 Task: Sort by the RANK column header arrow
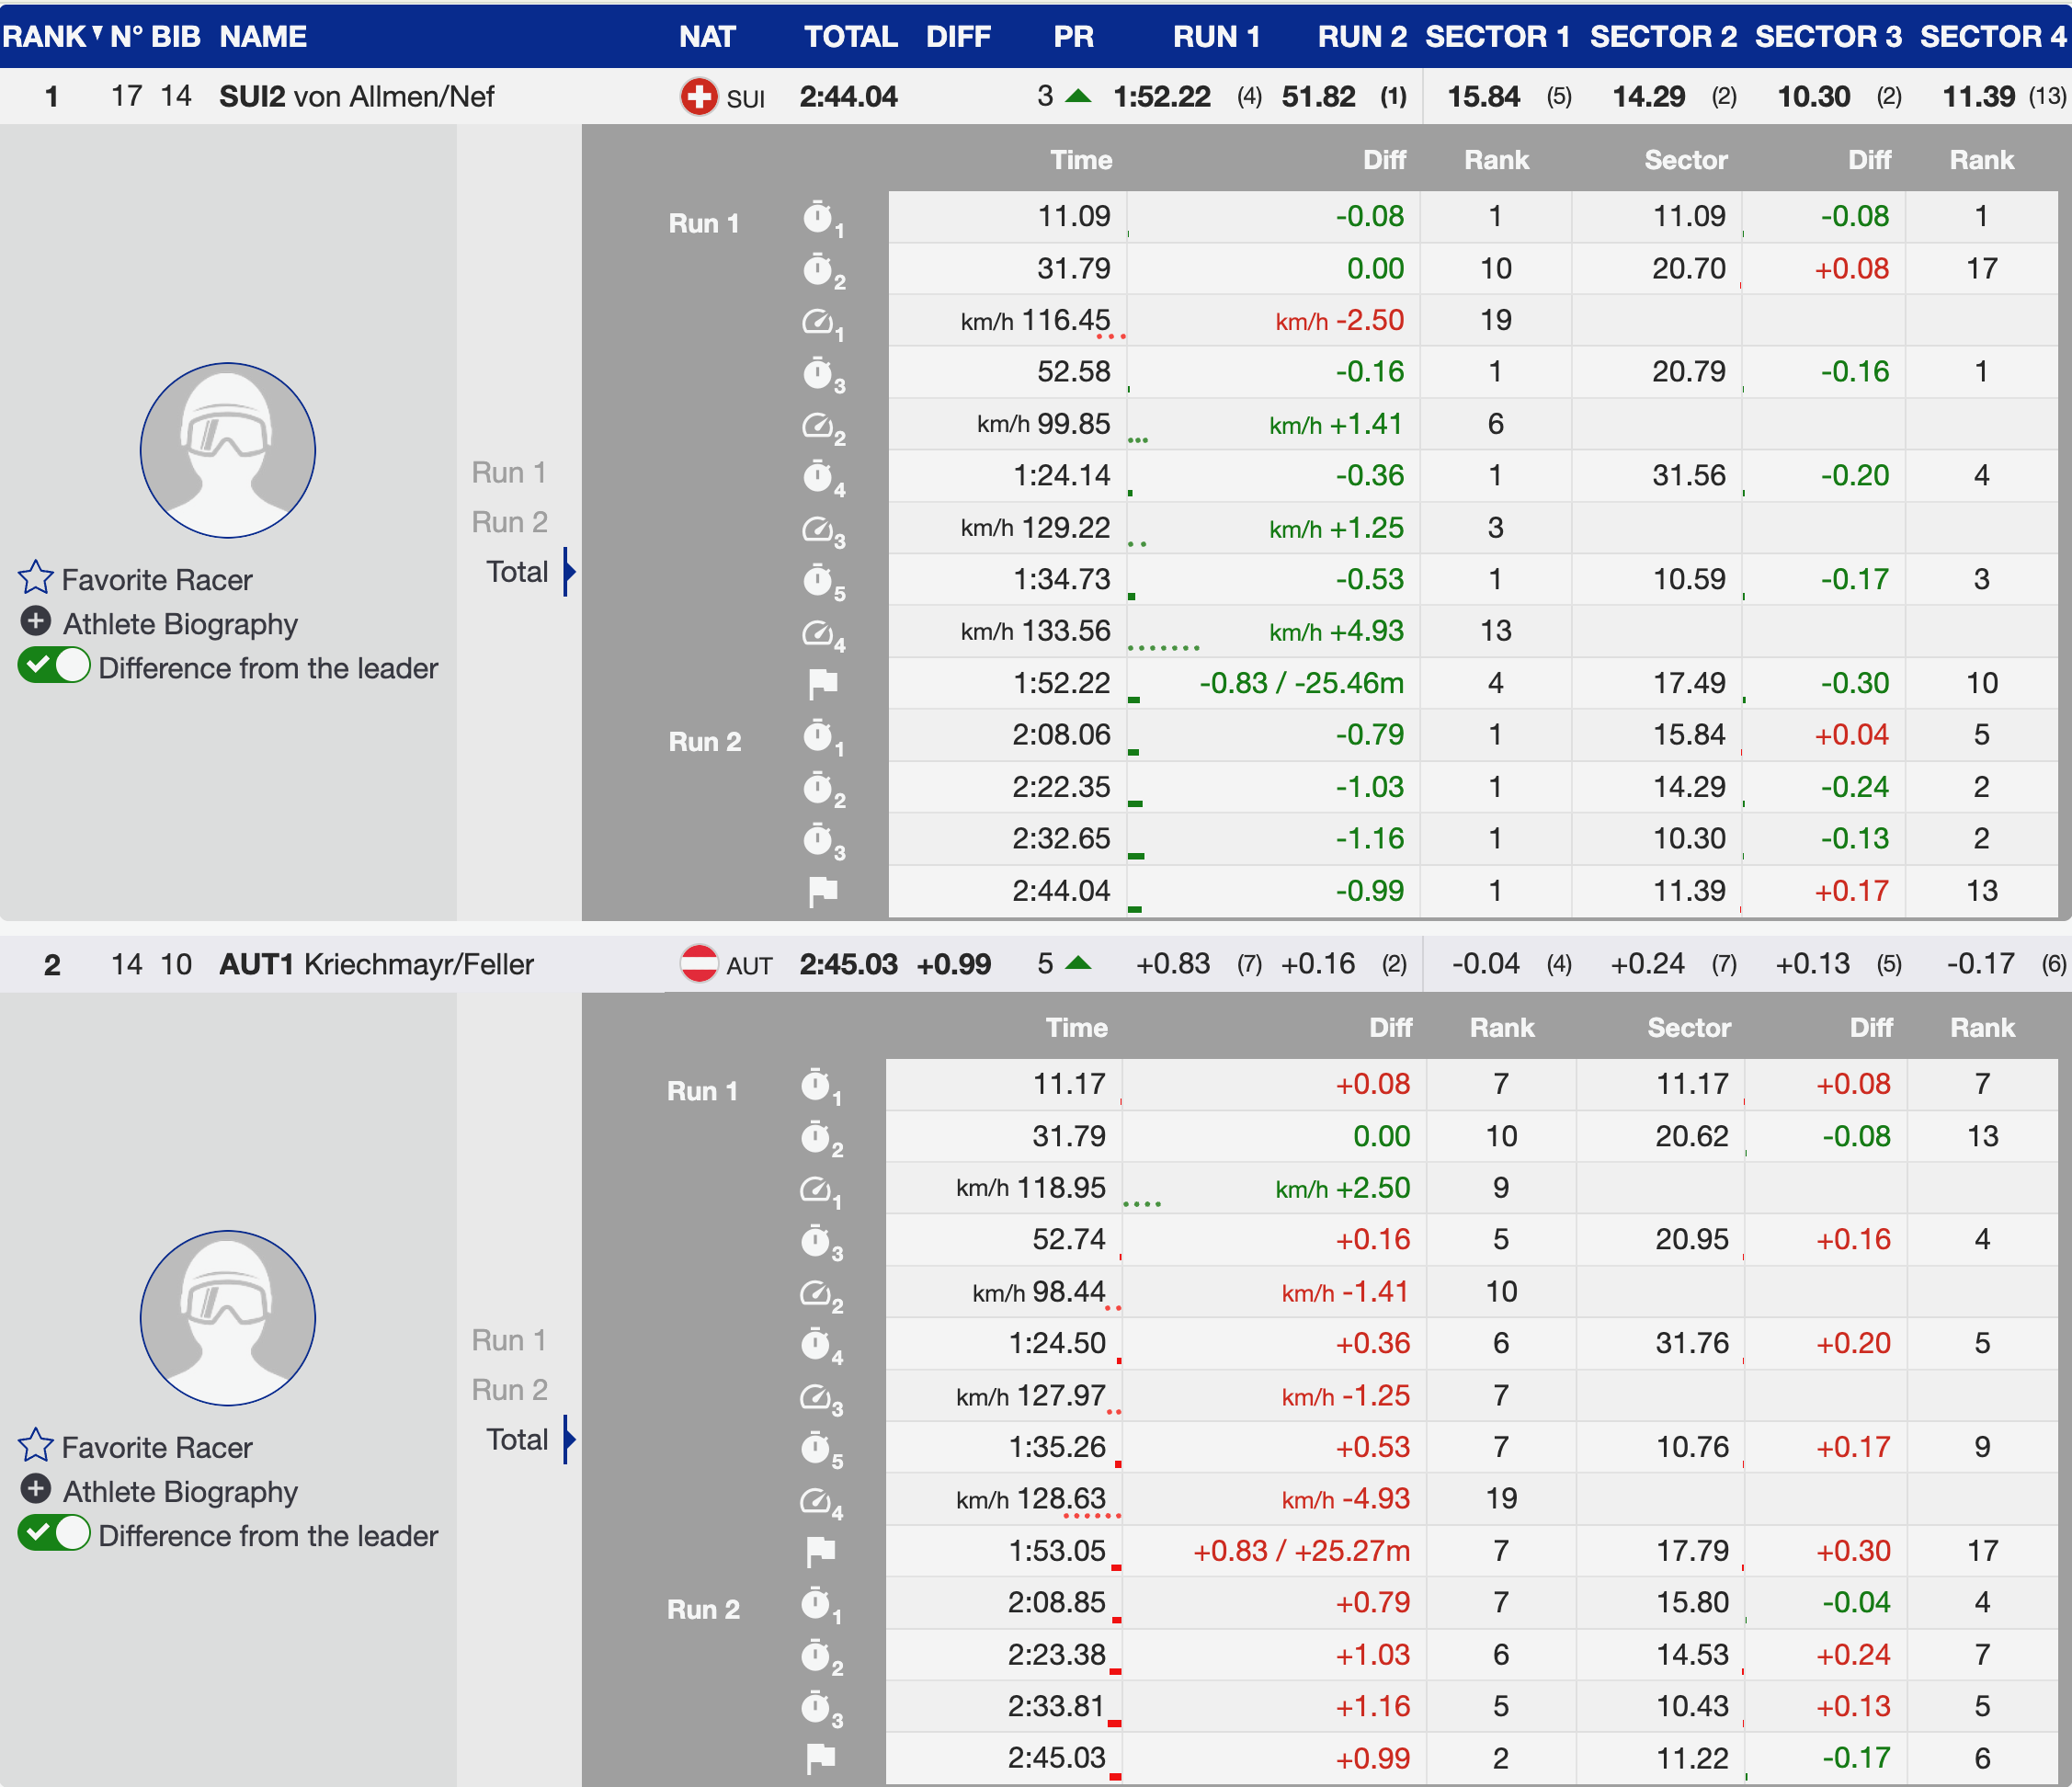click(x=97, y=33)
